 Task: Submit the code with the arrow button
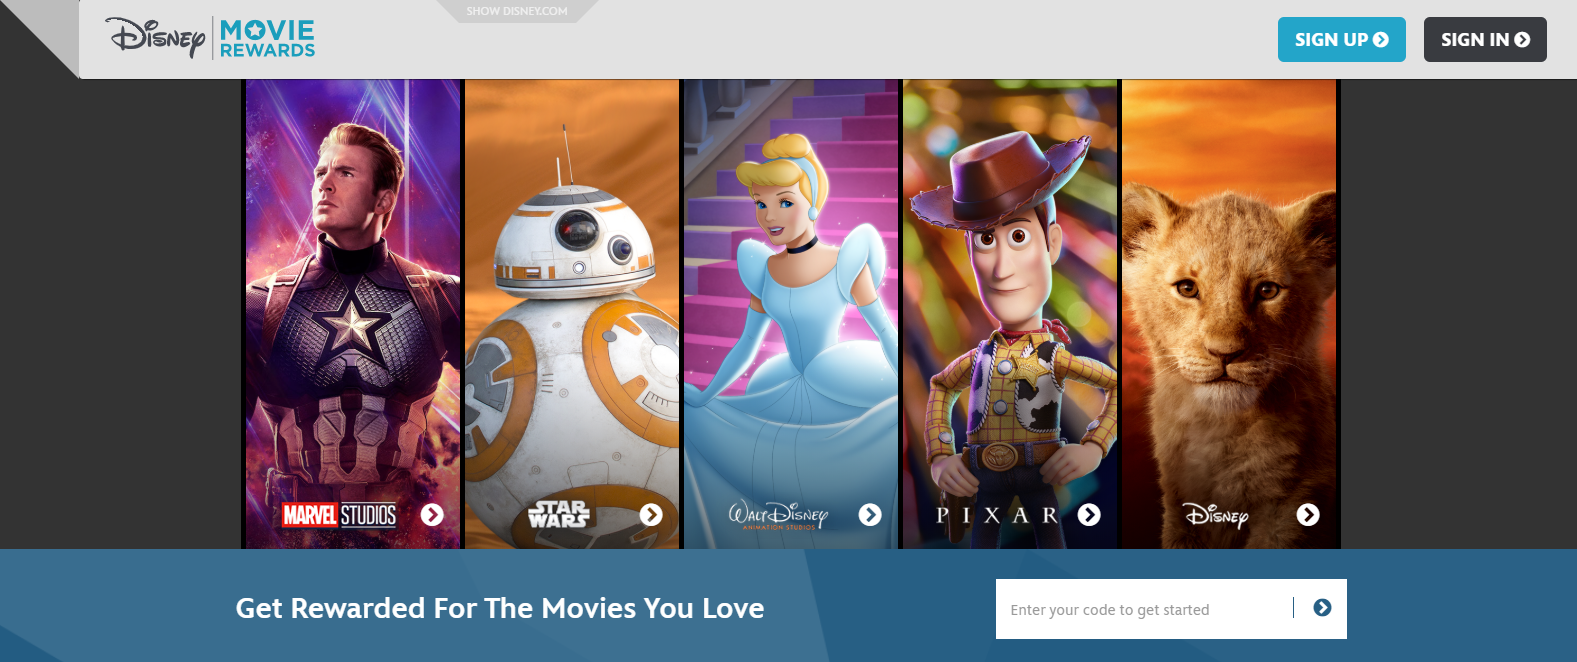(1322, 608)
